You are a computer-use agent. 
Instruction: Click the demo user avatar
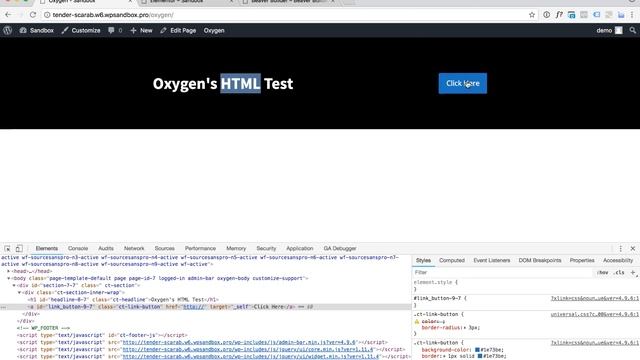coord(619,30)
